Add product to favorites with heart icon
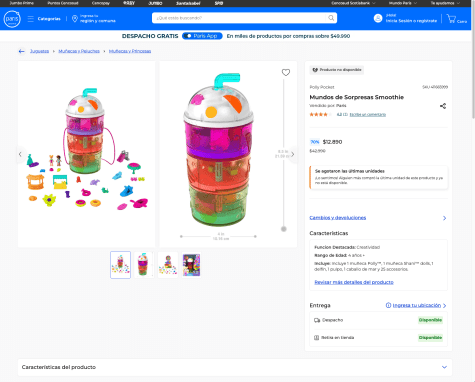 pyautogui.click(x=286, y=72)
